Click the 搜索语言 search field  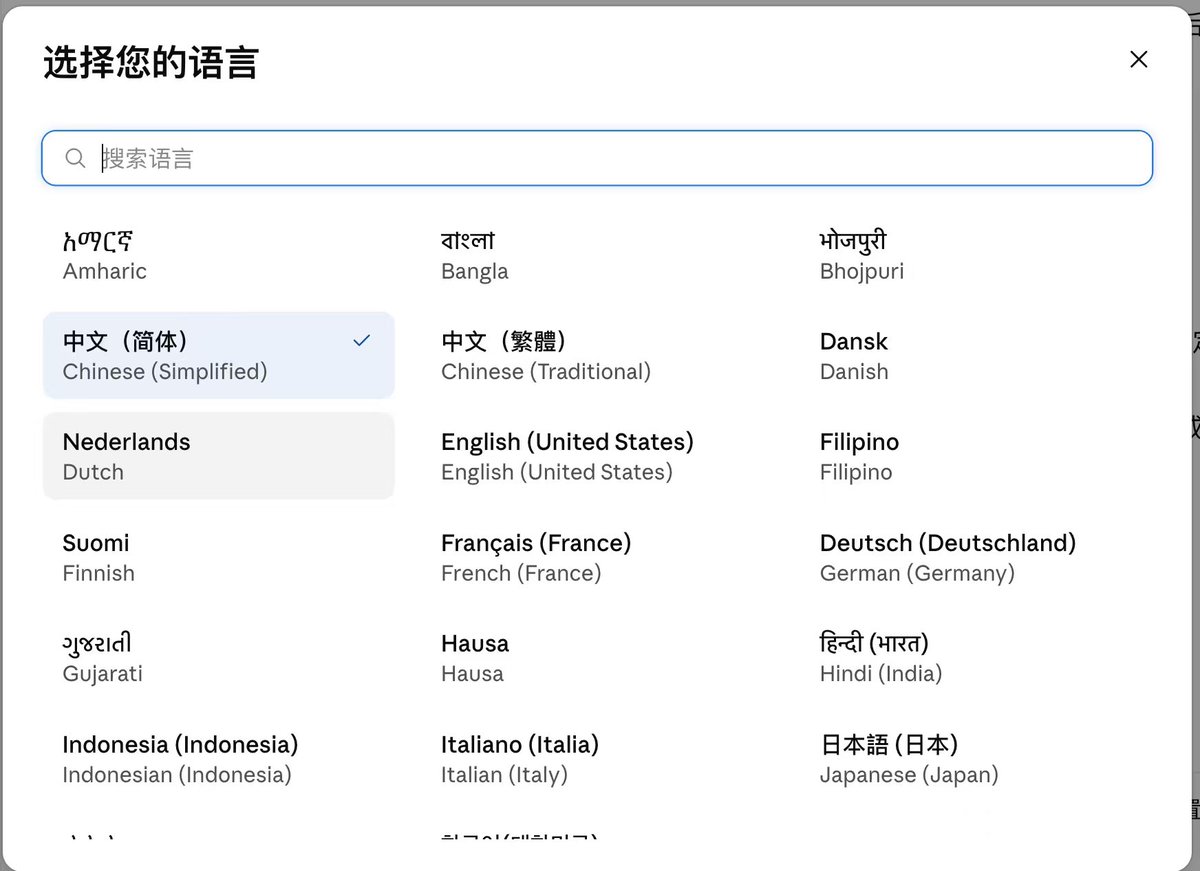(597, 158)
